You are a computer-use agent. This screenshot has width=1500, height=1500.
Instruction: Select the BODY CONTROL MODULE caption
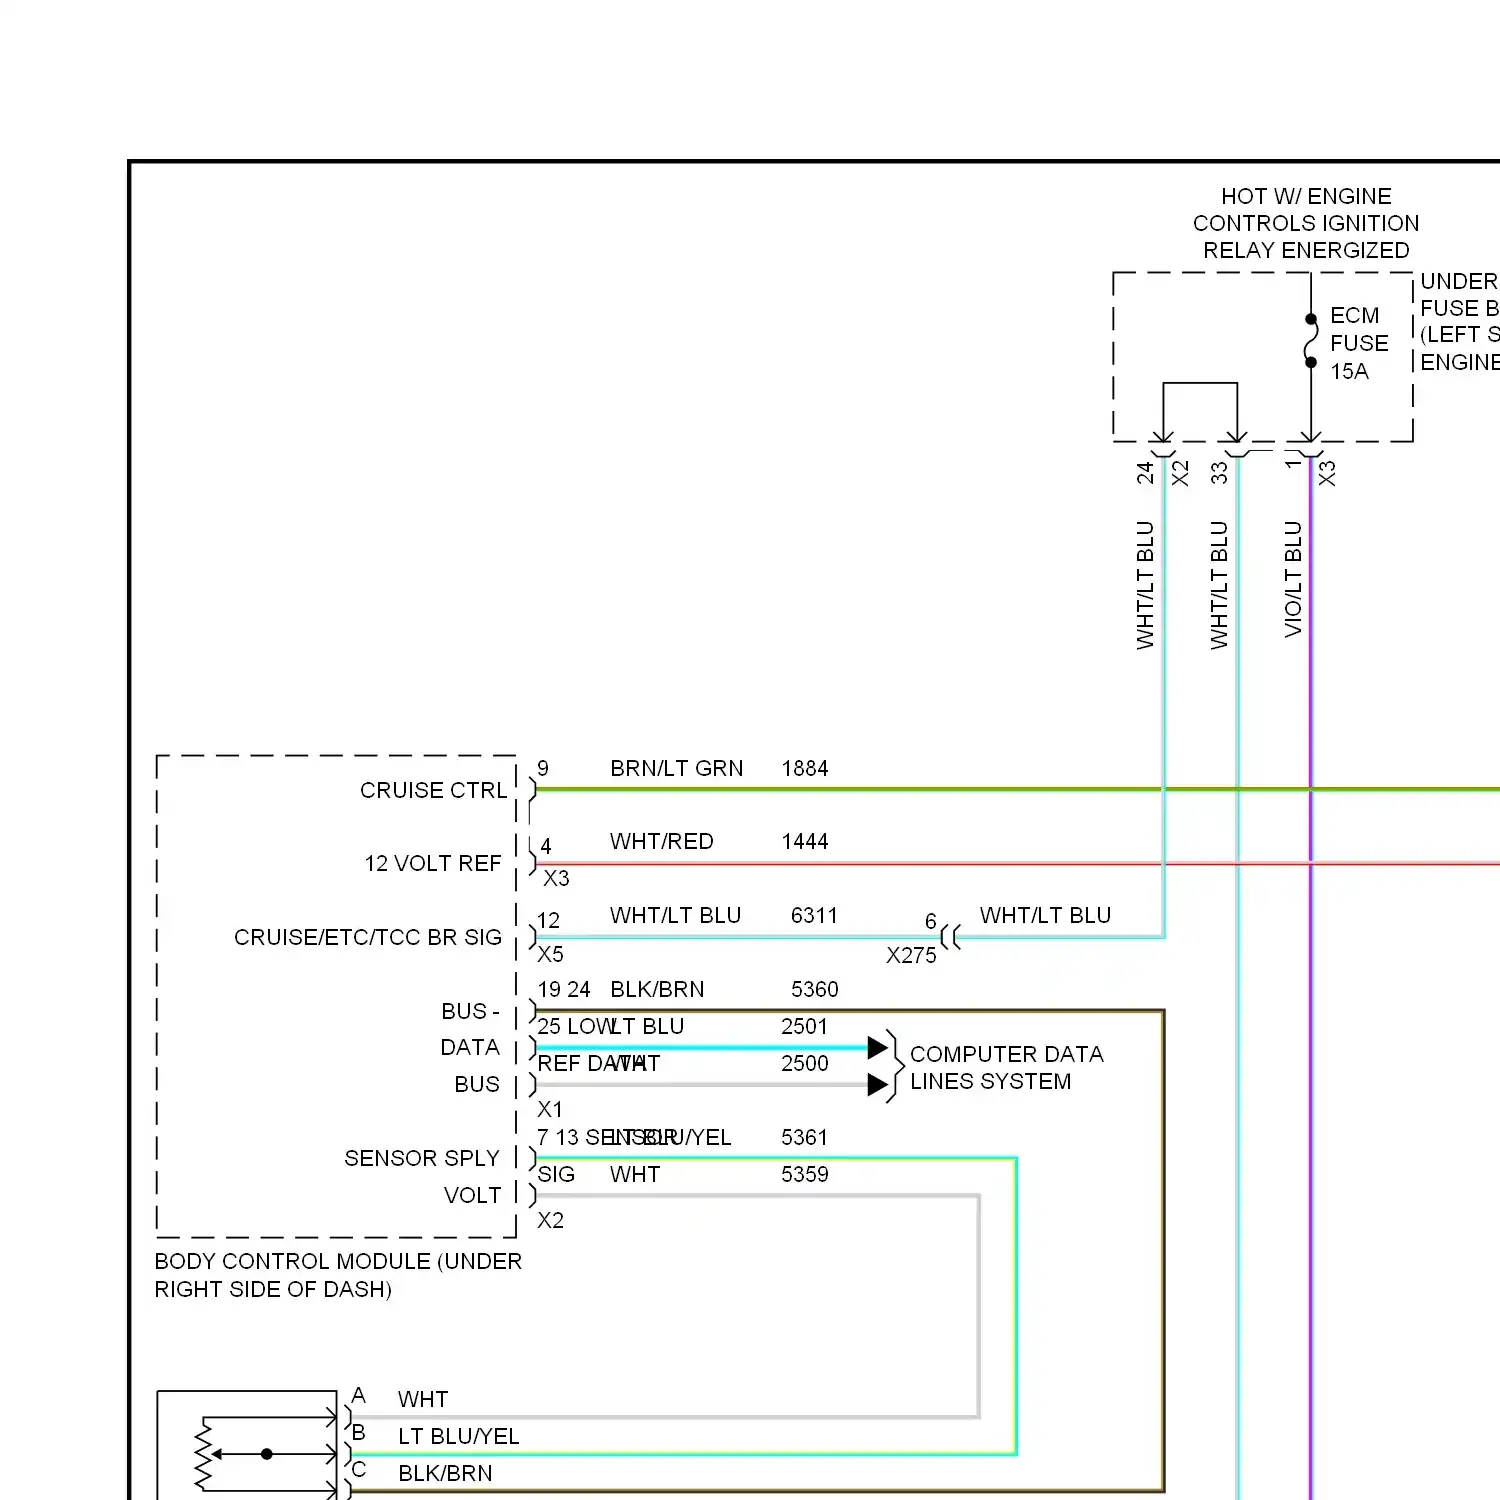coord(338,1275)
